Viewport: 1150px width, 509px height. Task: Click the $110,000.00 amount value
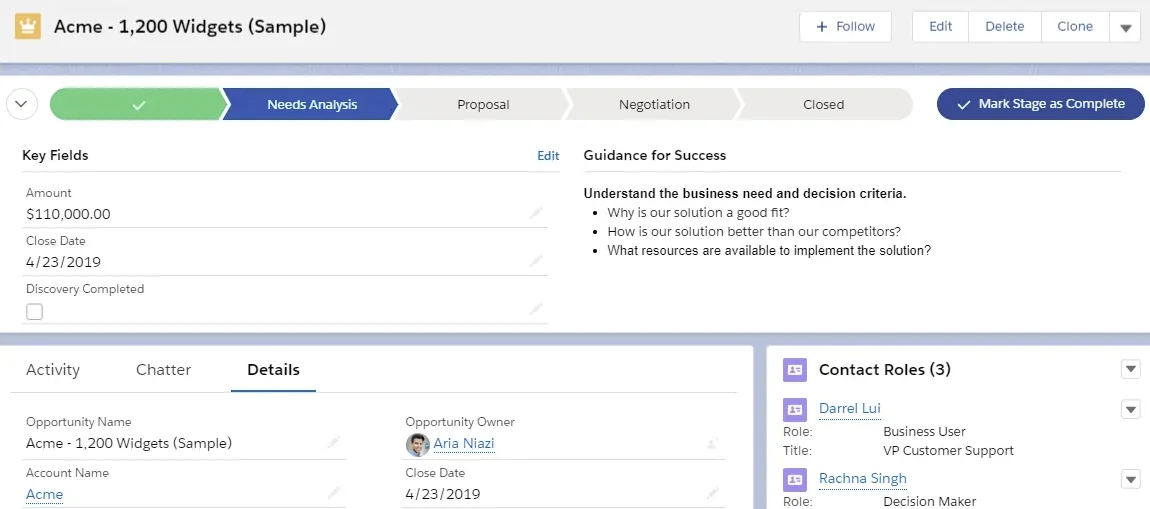pos(68,214)
